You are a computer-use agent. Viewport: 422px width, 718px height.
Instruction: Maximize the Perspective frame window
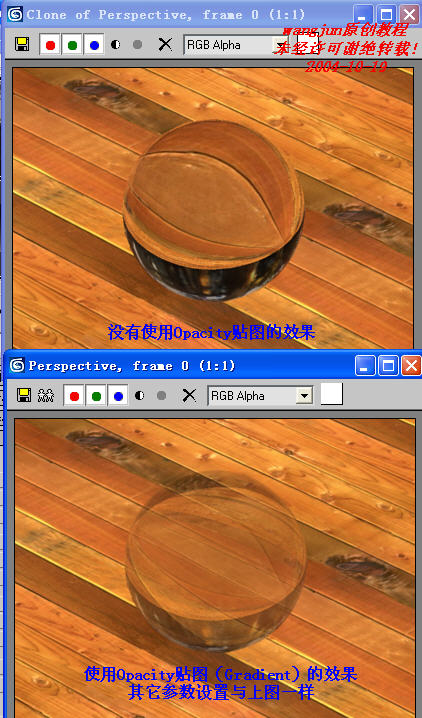point(388,365)
